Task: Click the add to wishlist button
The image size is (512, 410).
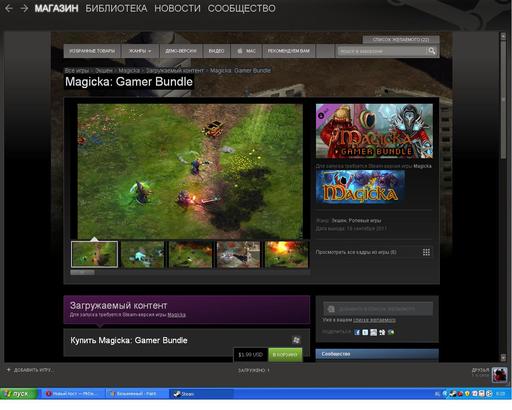Action: pyautogui.click(x=378, y=309)
